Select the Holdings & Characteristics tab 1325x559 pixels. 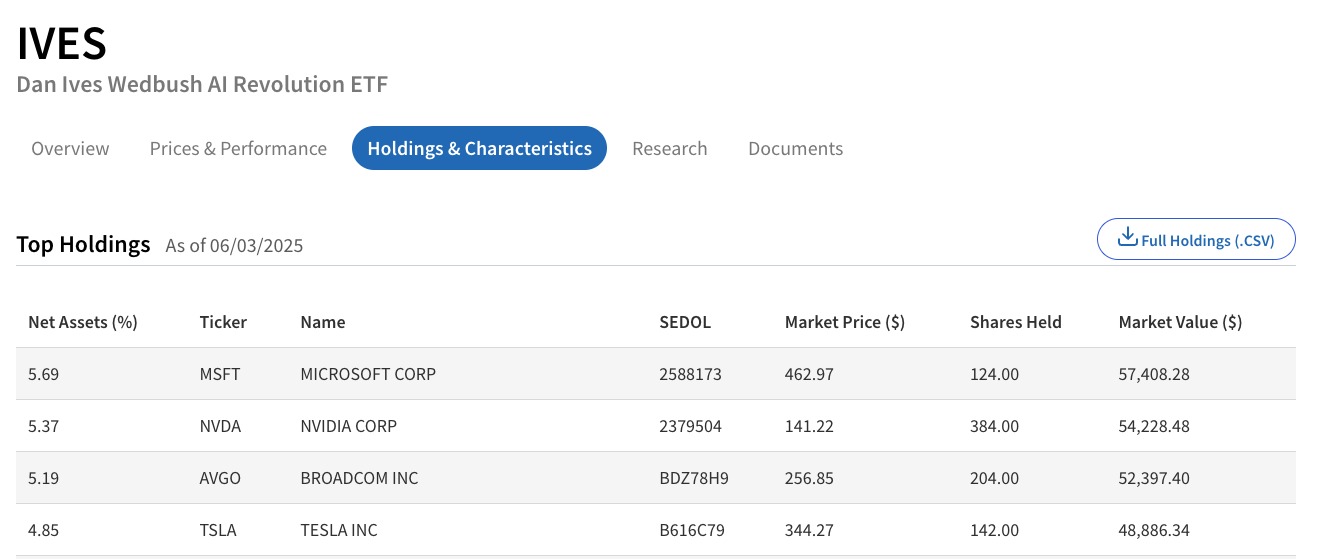(x=479, y=149)
